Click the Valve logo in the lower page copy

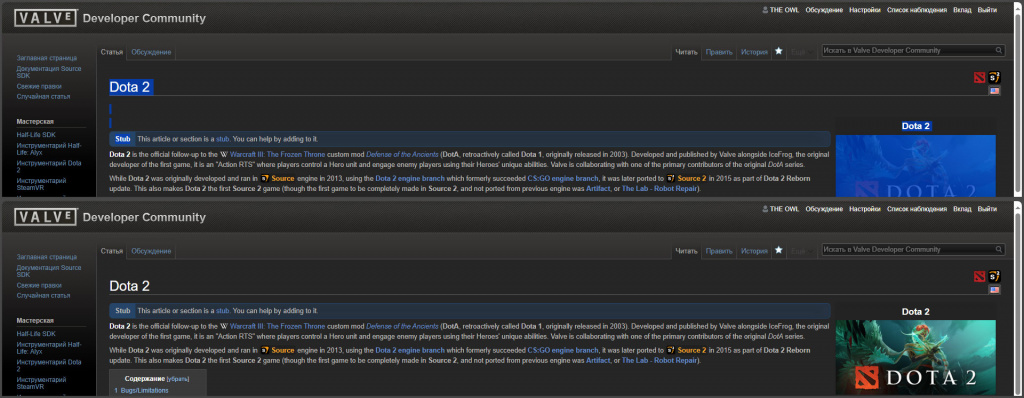(46, 217)
